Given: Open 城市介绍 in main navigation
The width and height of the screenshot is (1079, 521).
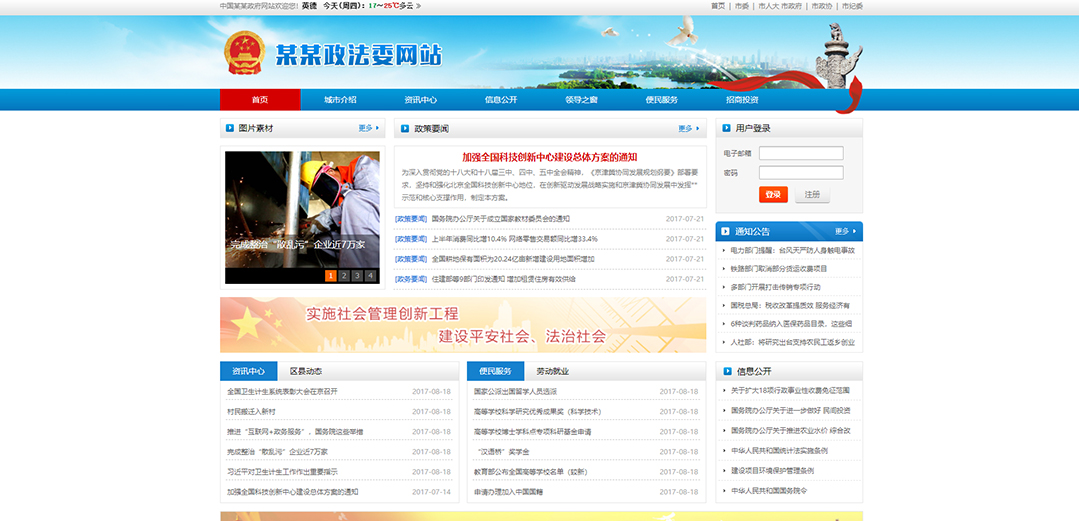Looking at the screenshot, I should click(340, 100).
